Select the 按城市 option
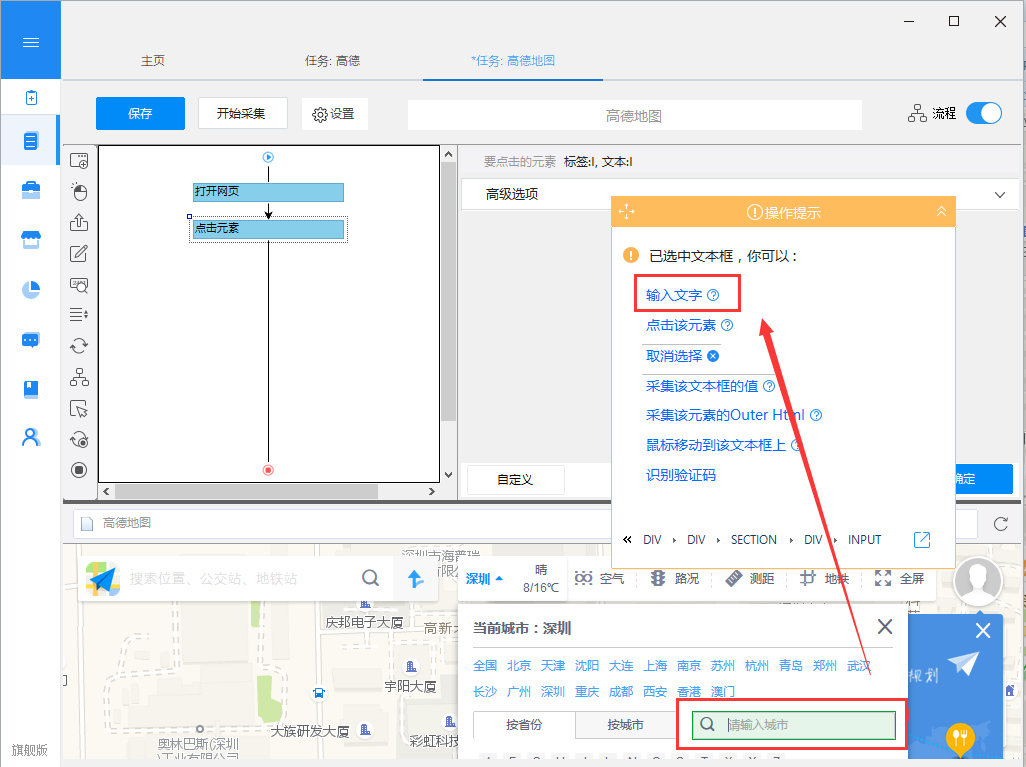 626,724
